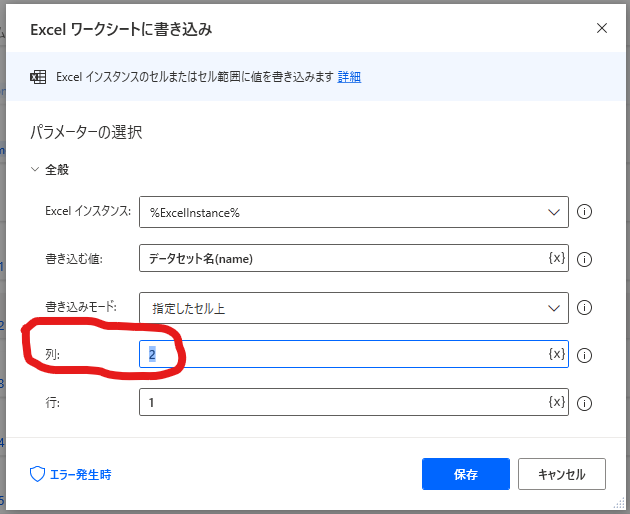
Task: Click the {x} variable icon in 行 field
Action: pyautogui.click(x=557, y=401)
